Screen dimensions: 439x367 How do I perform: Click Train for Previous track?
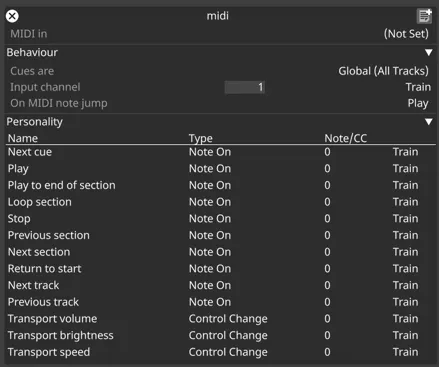click(x=405, y=302)
